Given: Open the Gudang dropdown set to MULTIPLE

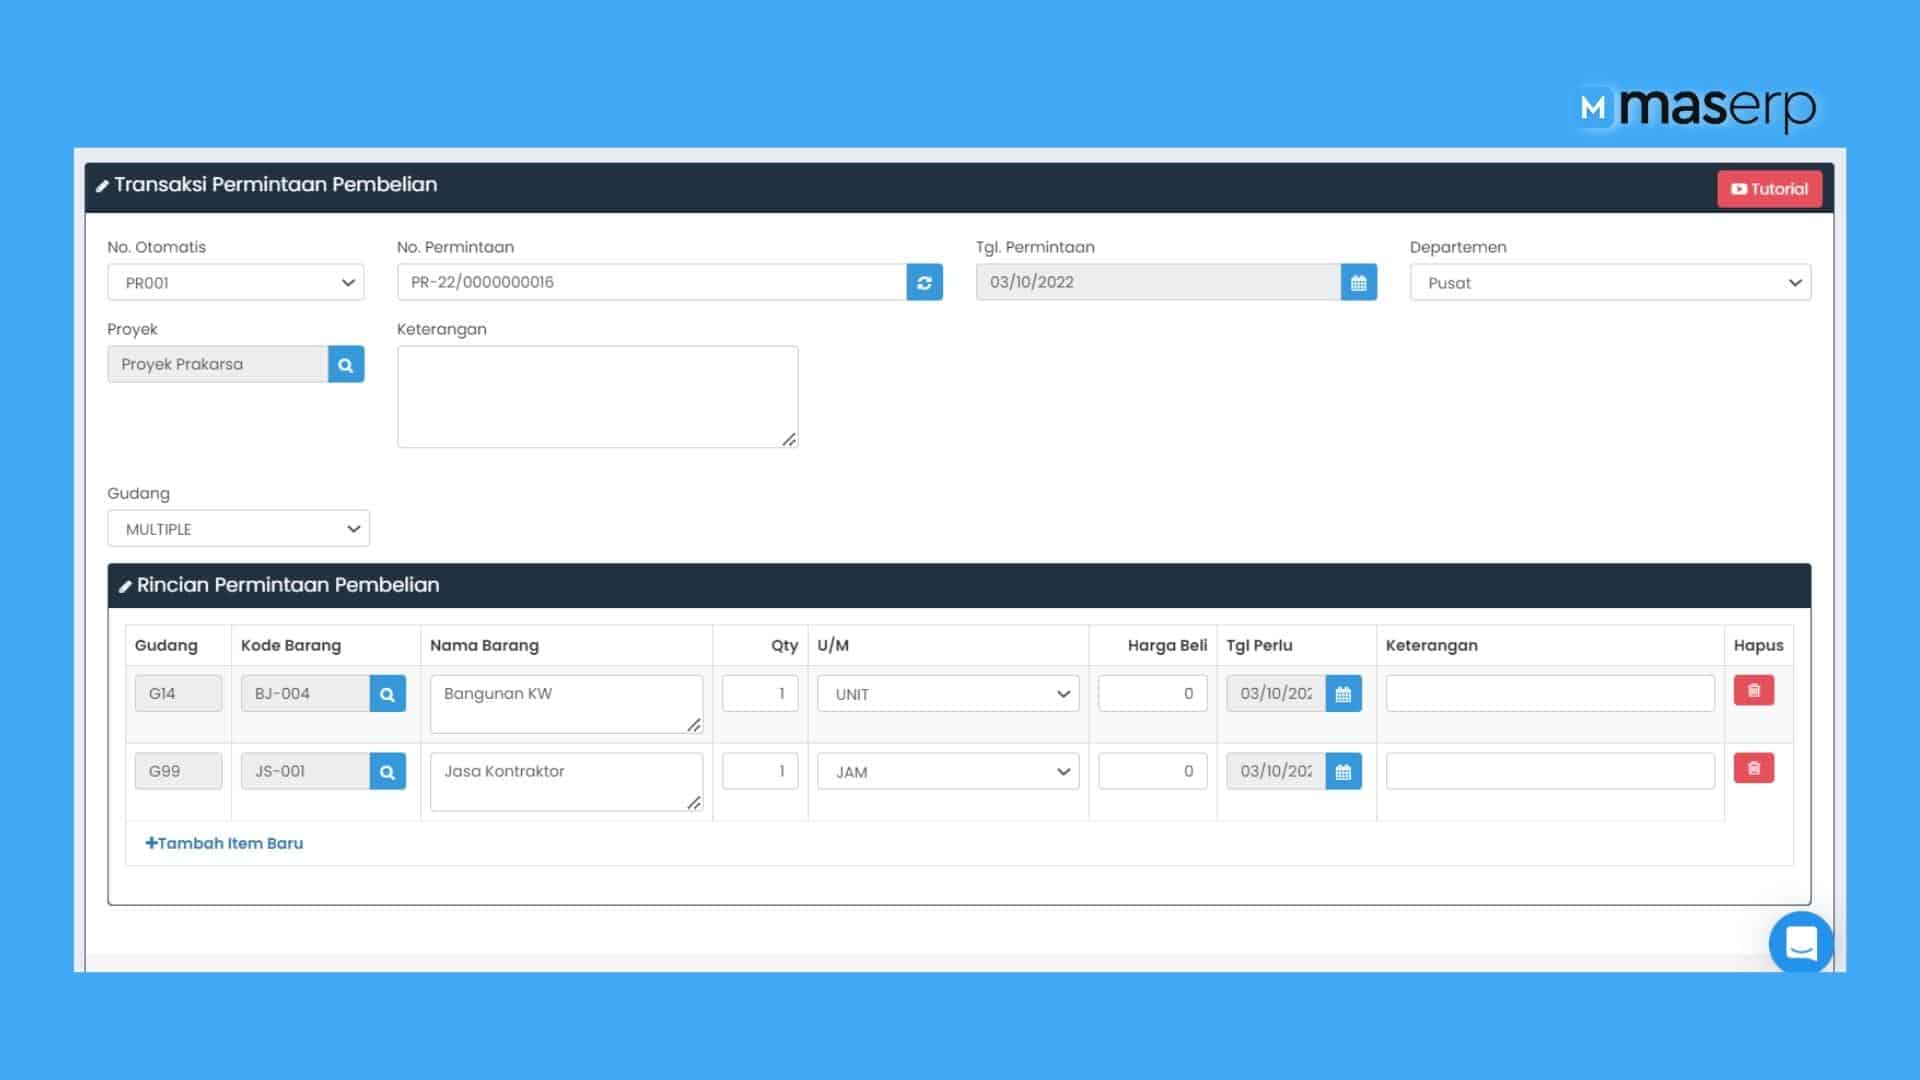Looking at the screenshot, I should click(x=238, y=528).
